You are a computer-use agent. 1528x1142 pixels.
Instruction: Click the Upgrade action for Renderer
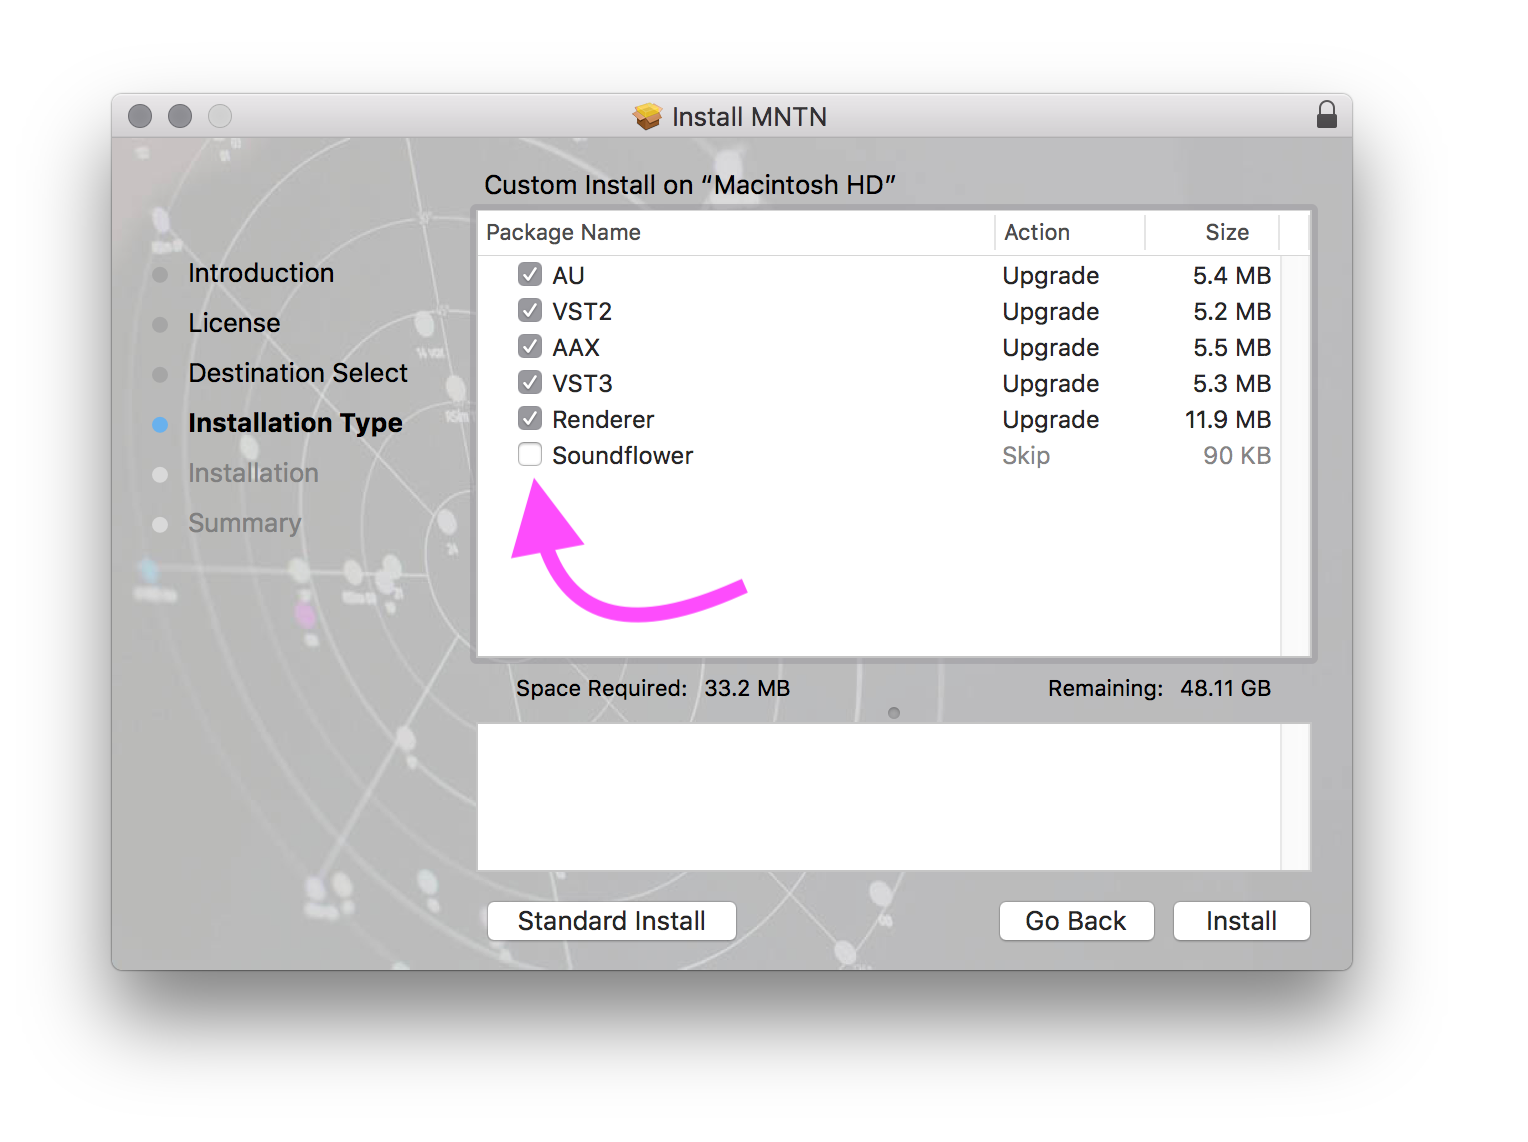[x=1051, y=420]
